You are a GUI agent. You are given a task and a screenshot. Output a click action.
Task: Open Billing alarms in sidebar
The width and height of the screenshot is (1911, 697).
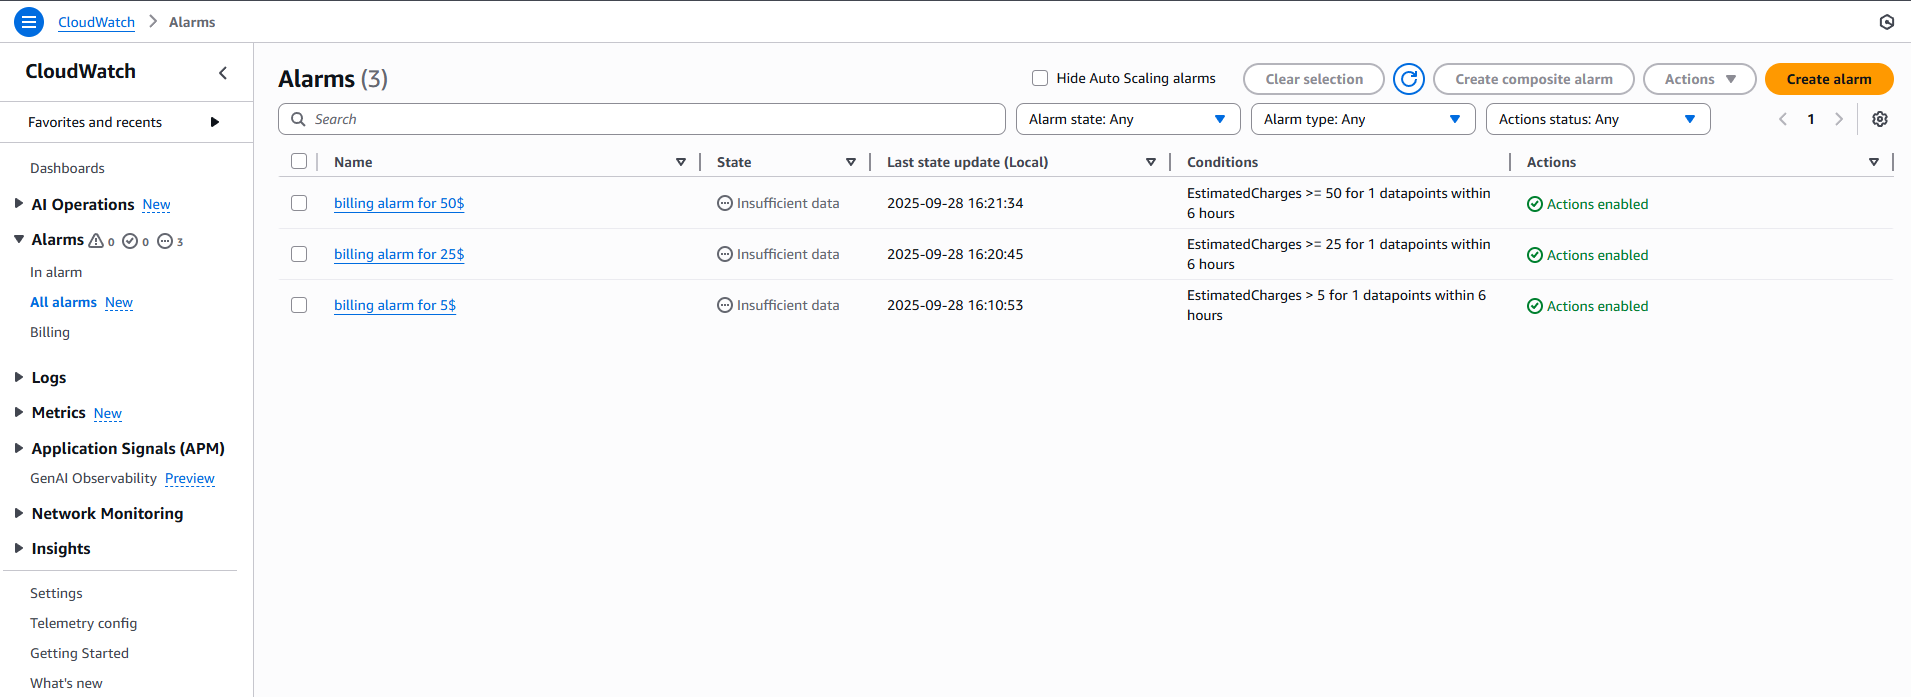[x=50, y=332]
